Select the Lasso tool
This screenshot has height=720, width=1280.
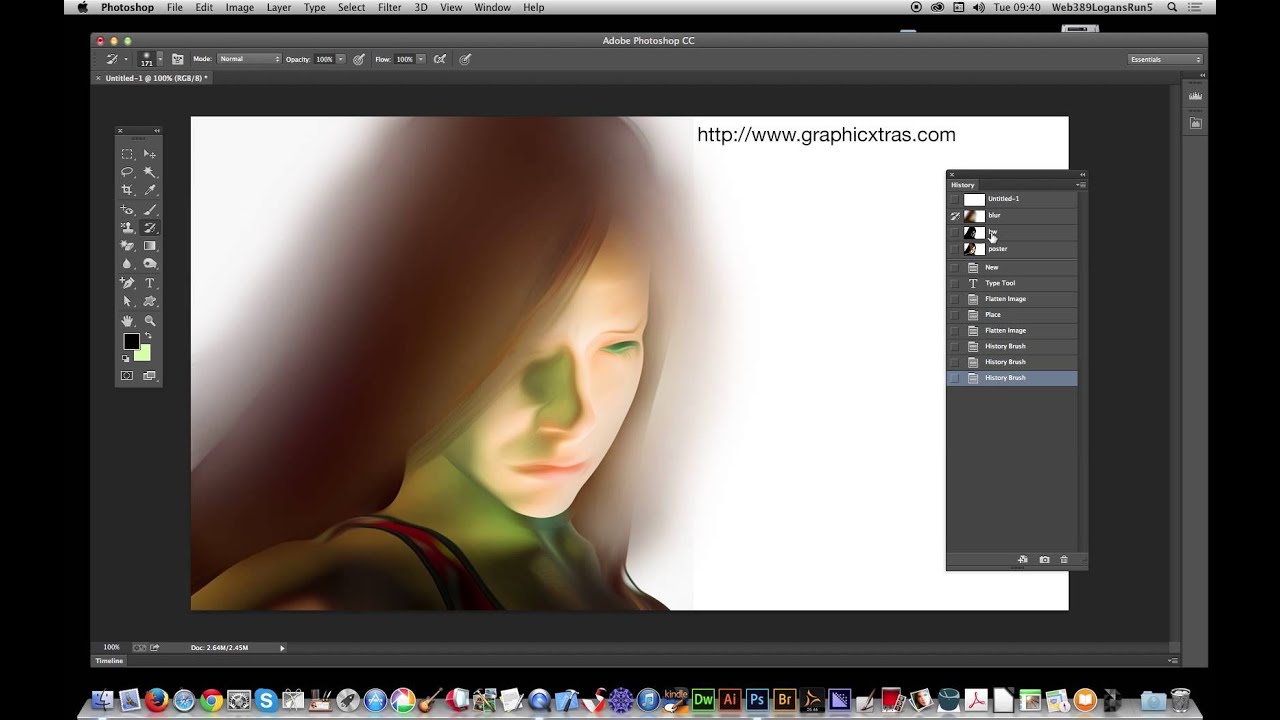127,172
